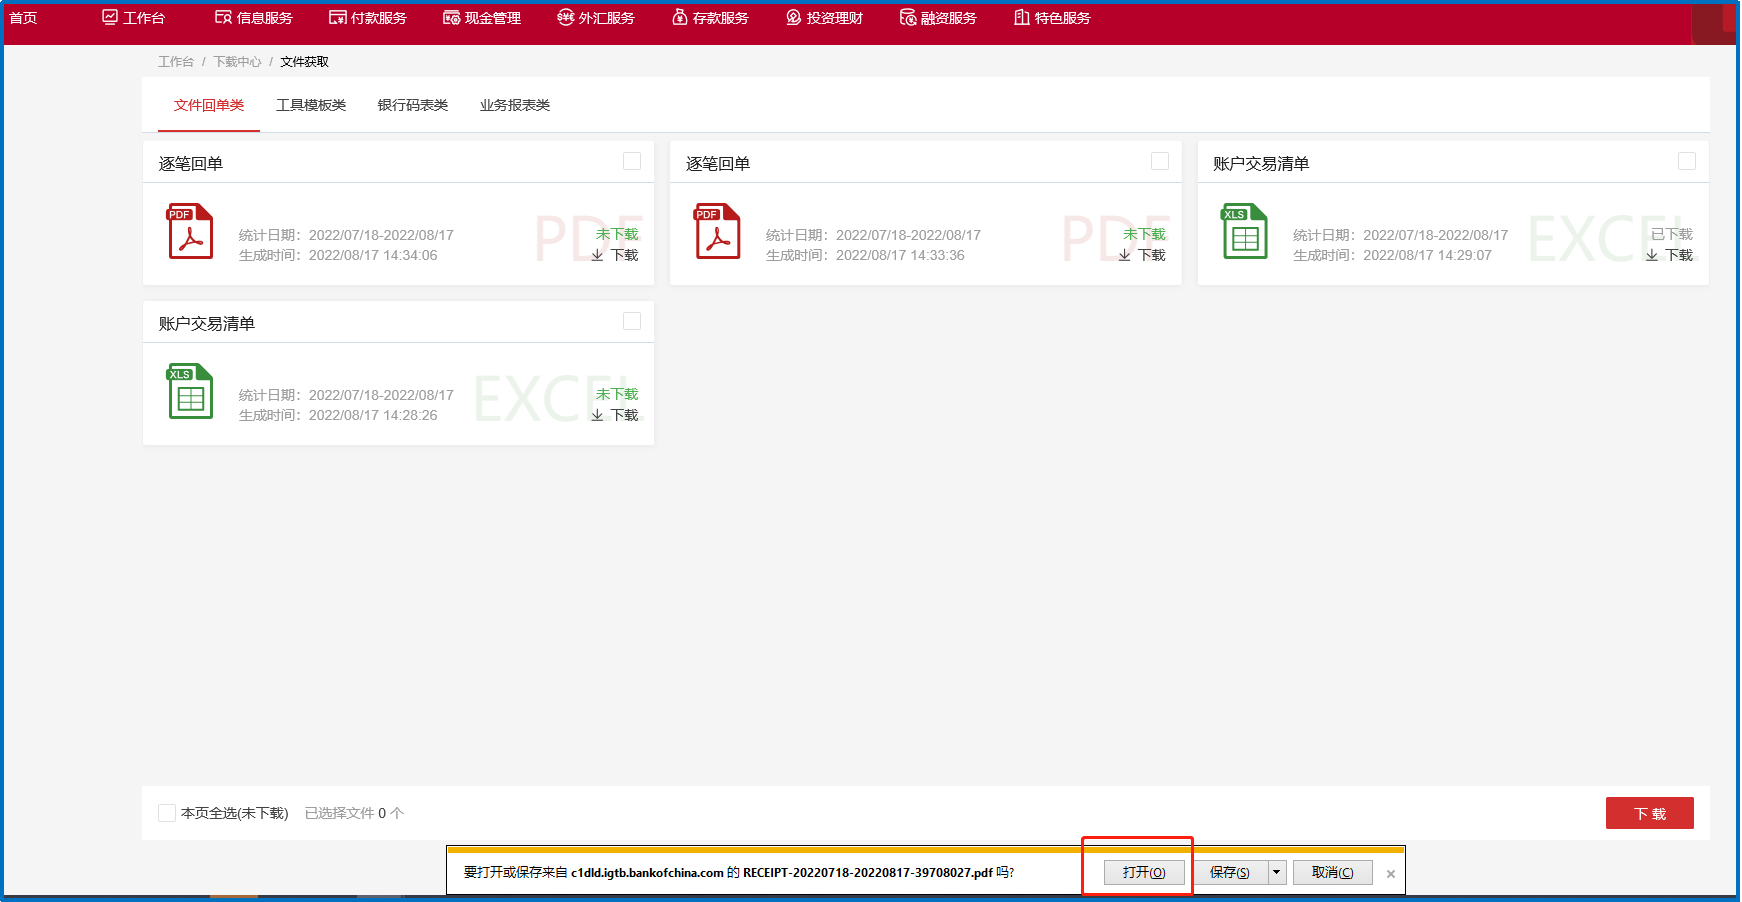
Task: Download the 14:28:26 账户交易清单 file
Action: [x=615, y=415]
